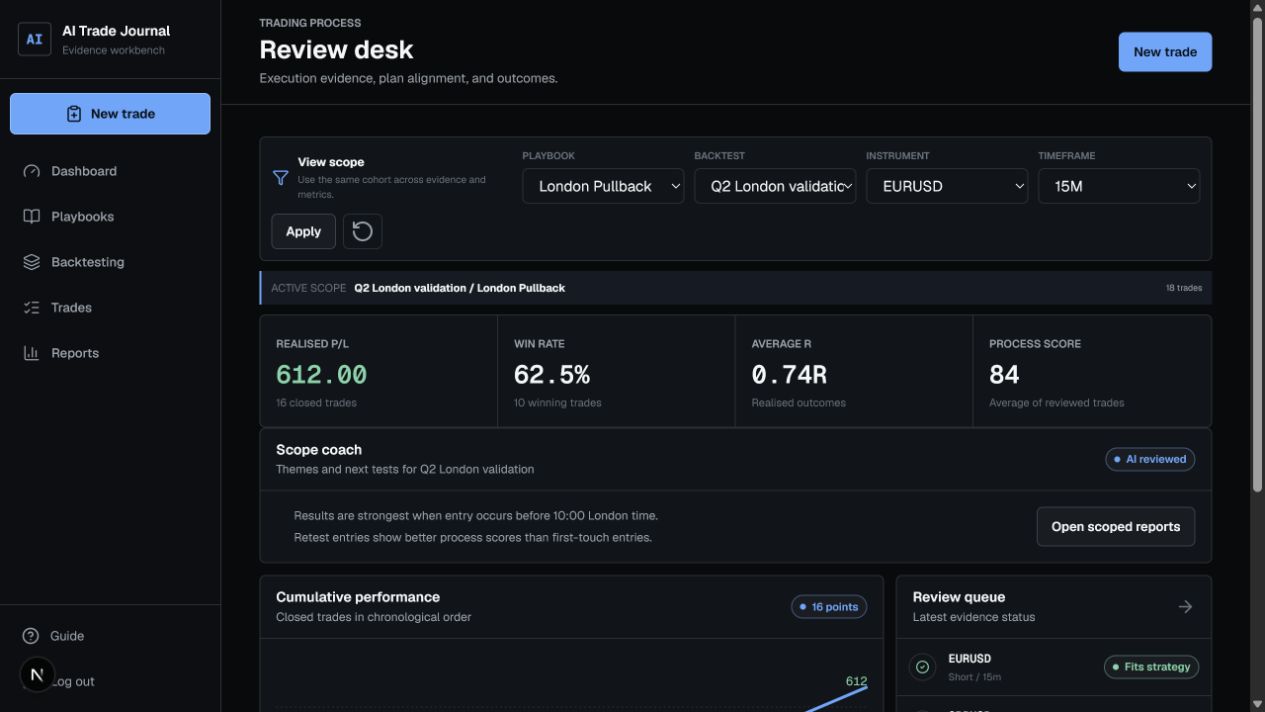Click the Guide help circle icon
1265x712 pixels.
point(31,636)
